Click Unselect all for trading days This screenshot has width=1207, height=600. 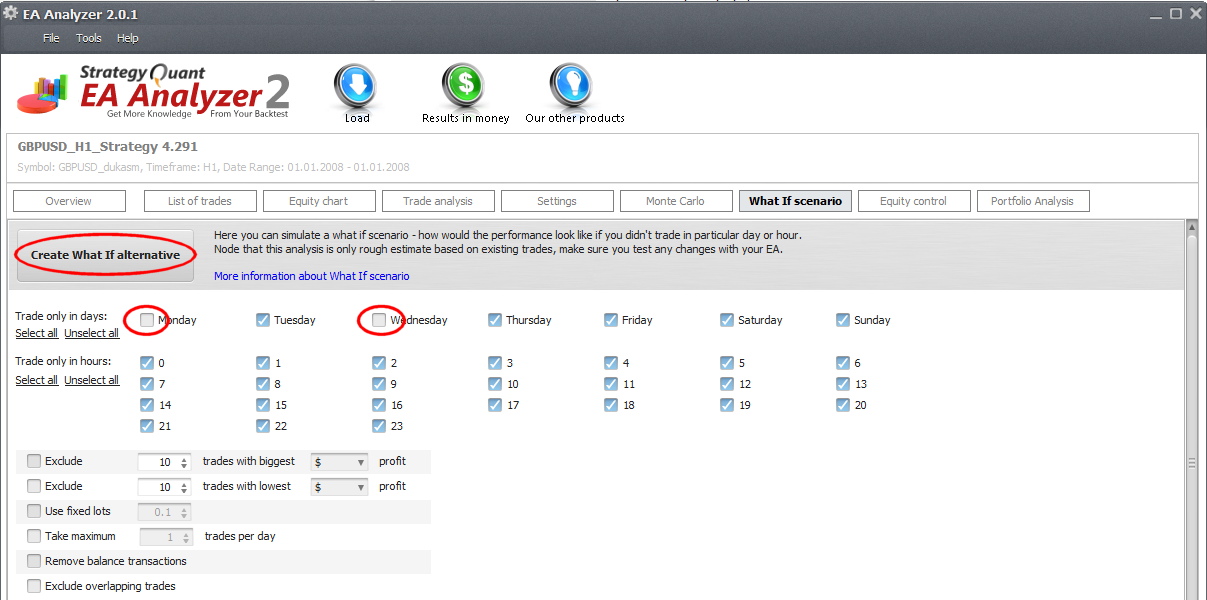(92, 333)
